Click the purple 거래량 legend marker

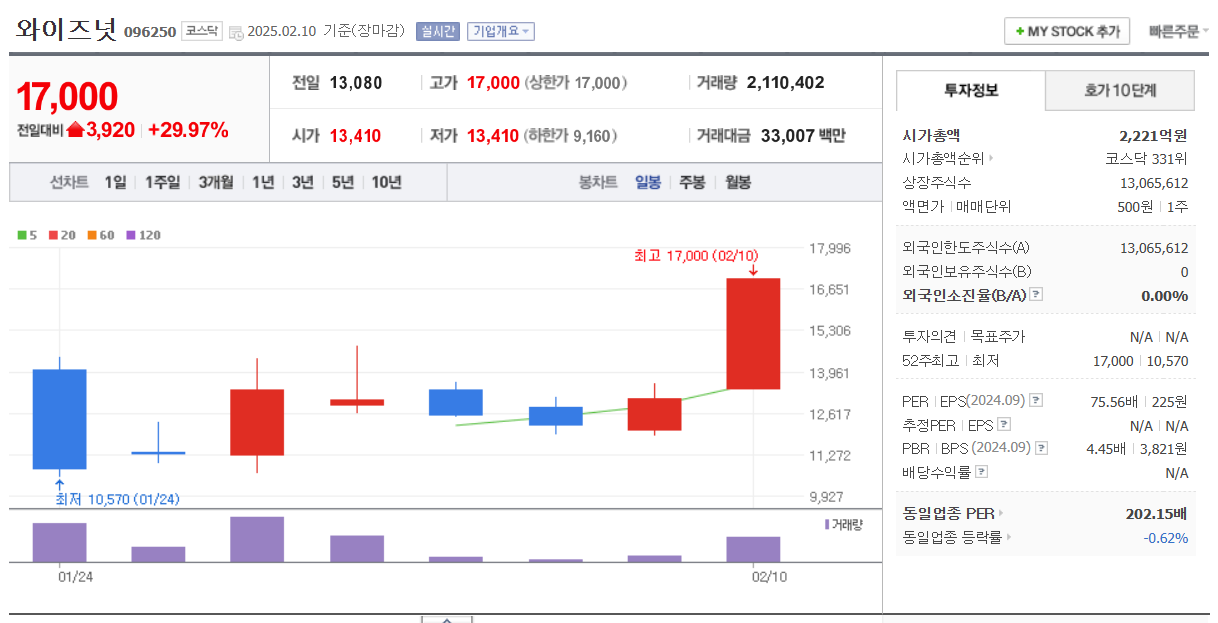tap(827, 524)
